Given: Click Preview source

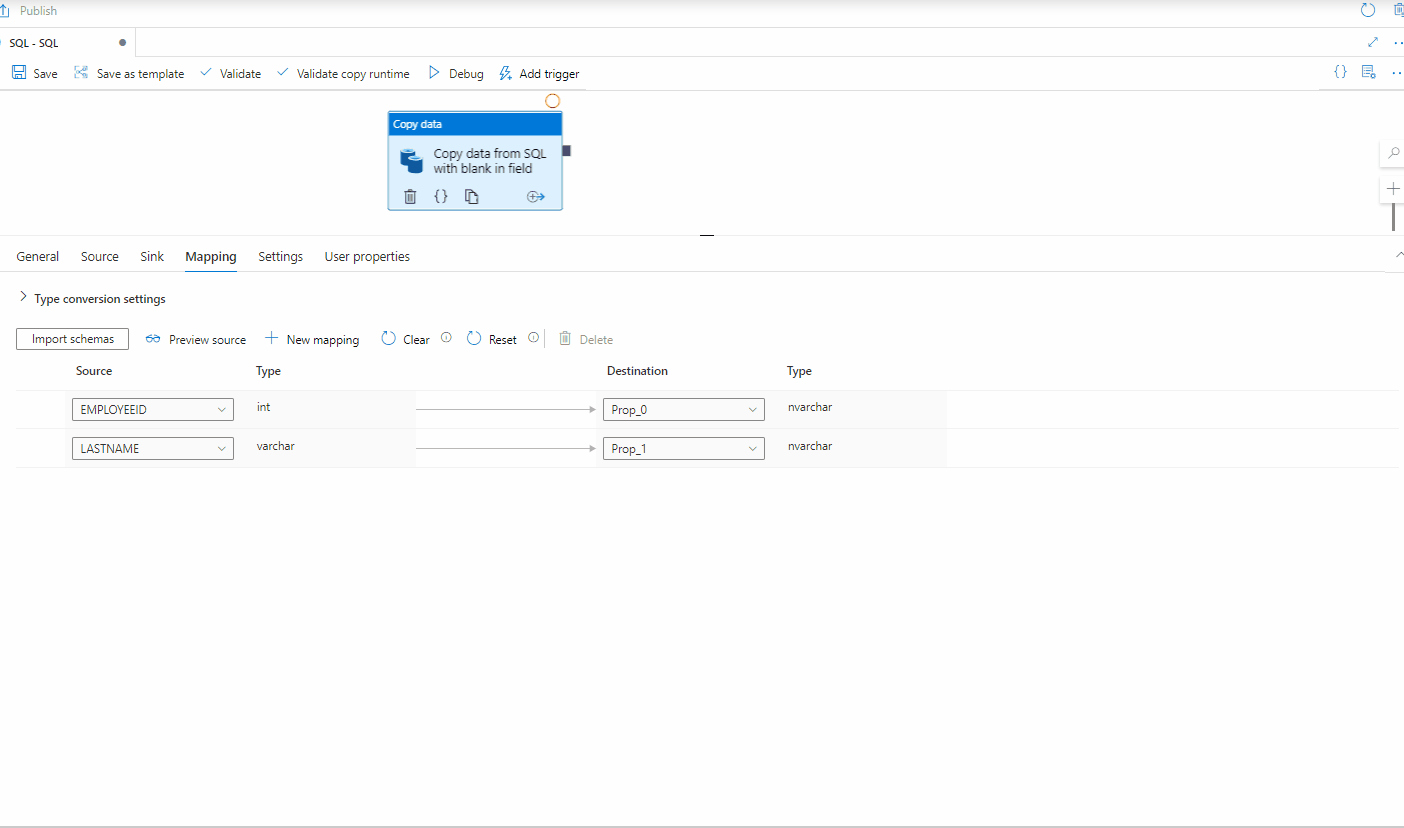Looking at the screenshot, I should click(196, 339).
